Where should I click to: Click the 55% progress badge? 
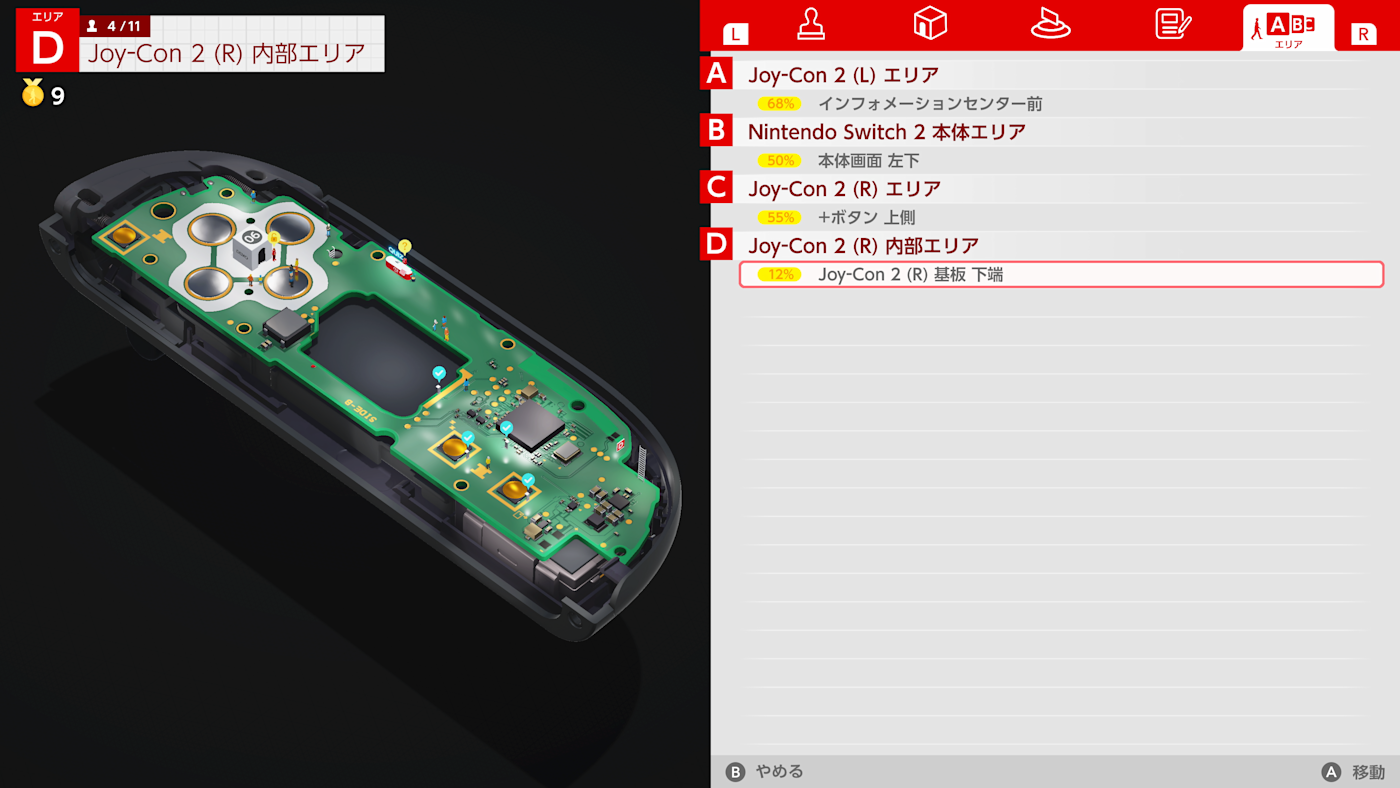point(780,218)
